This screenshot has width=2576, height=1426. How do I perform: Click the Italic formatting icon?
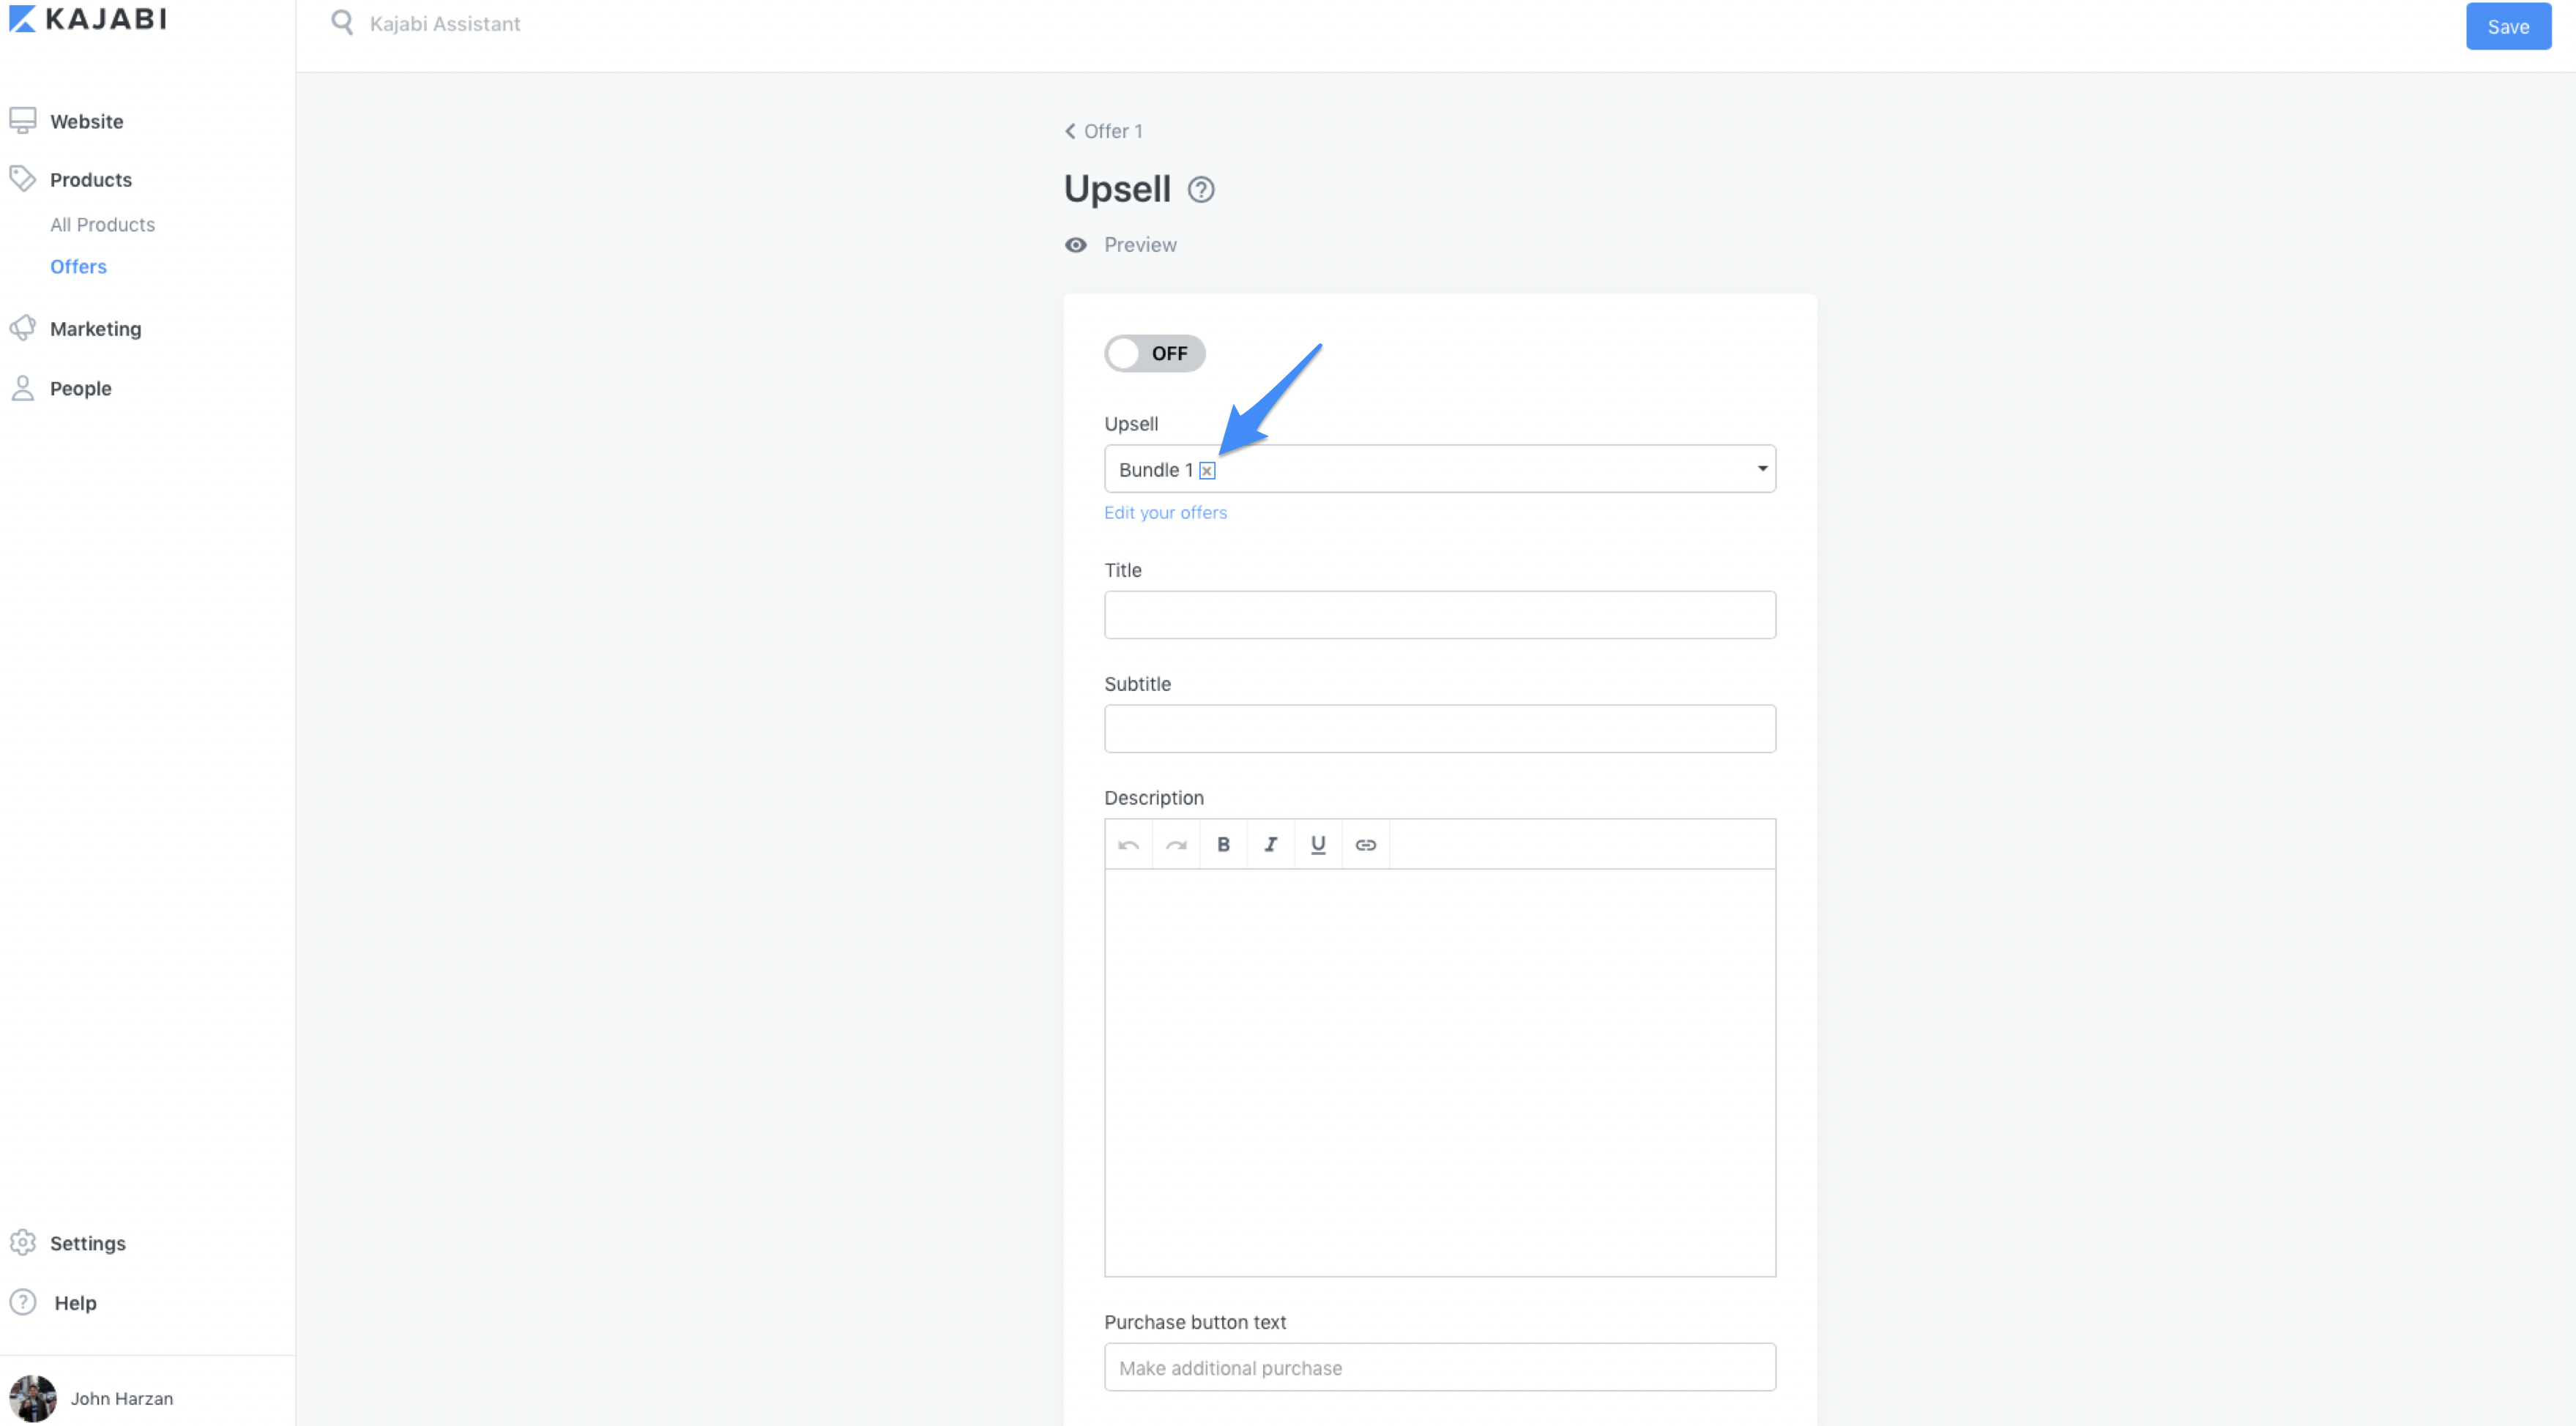pos(1270,844)
